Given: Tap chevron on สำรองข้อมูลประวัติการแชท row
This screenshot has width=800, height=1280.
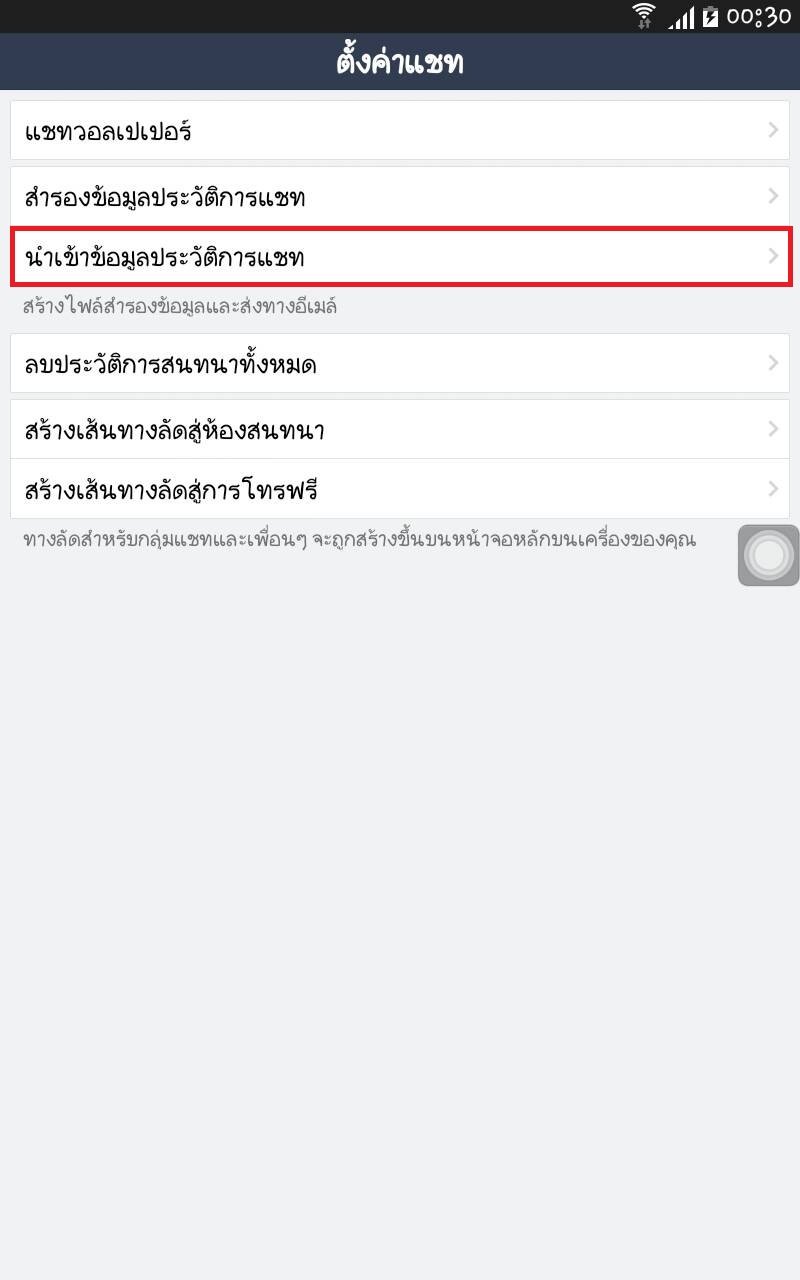Looking at the screenshot, I should click(773, 196).
